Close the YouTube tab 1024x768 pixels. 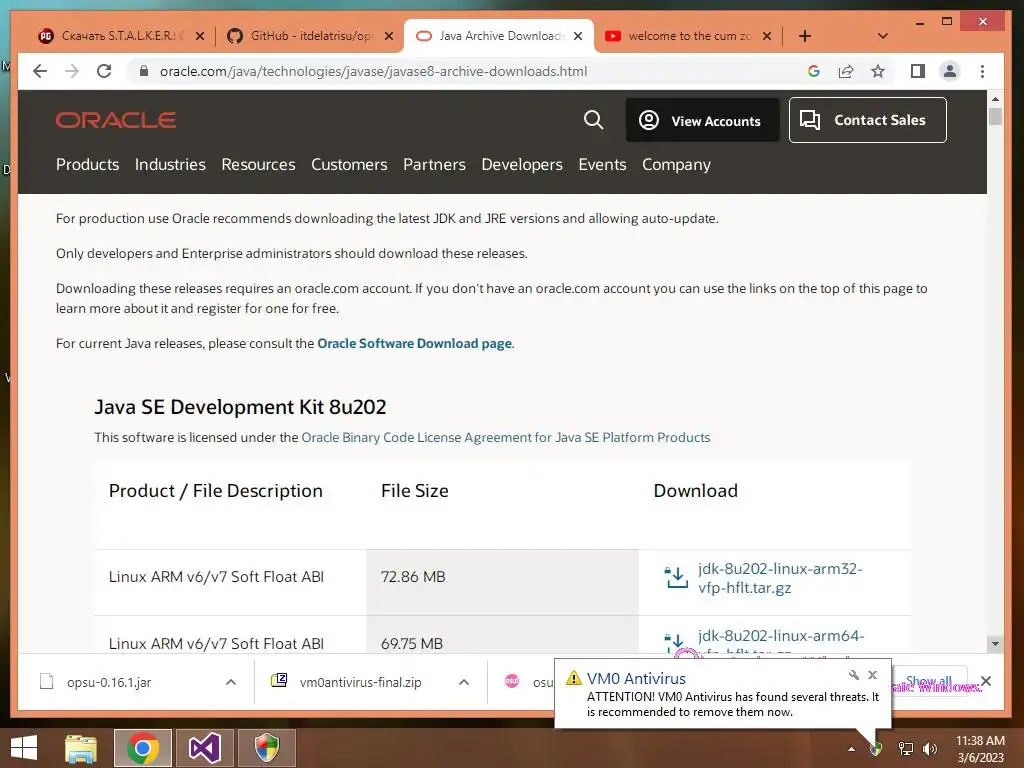click(767, 36)
